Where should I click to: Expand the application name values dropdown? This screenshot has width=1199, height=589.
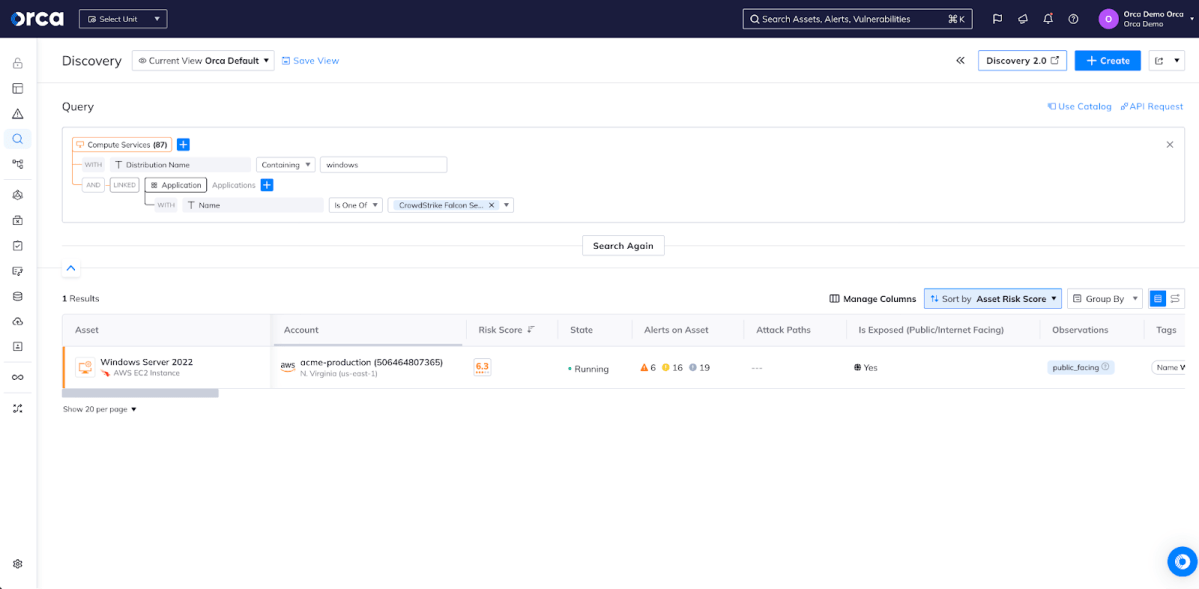[506, 206]
